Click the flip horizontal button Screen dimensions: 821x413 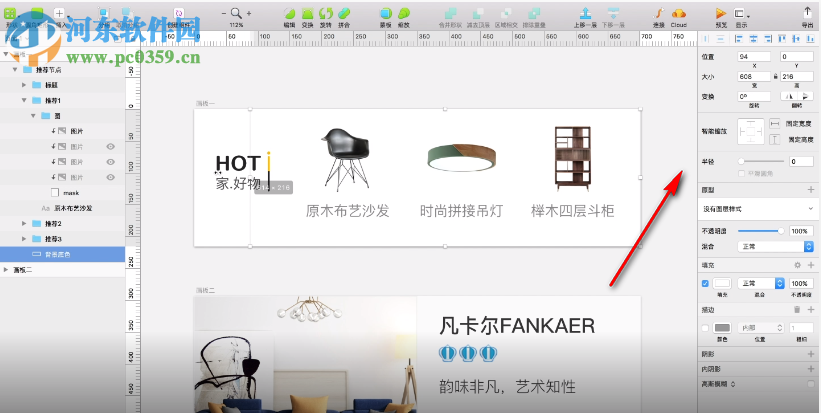tap(789, 96)
